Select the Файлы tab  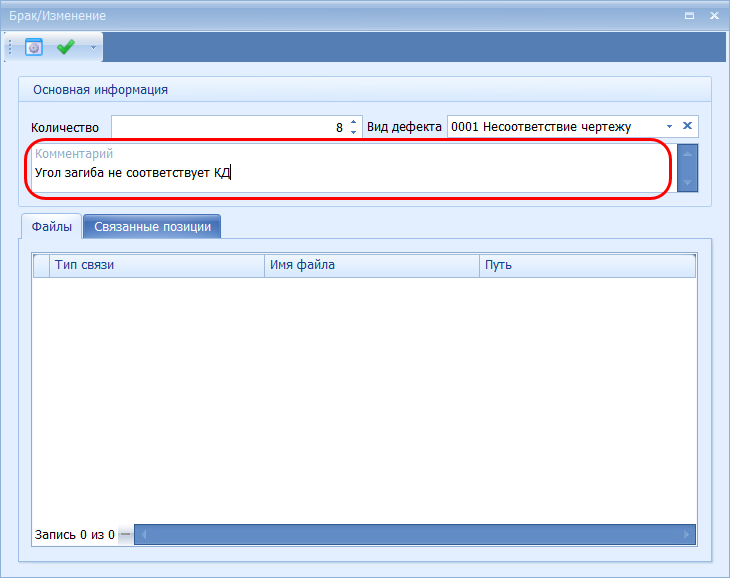pos(51,227)
